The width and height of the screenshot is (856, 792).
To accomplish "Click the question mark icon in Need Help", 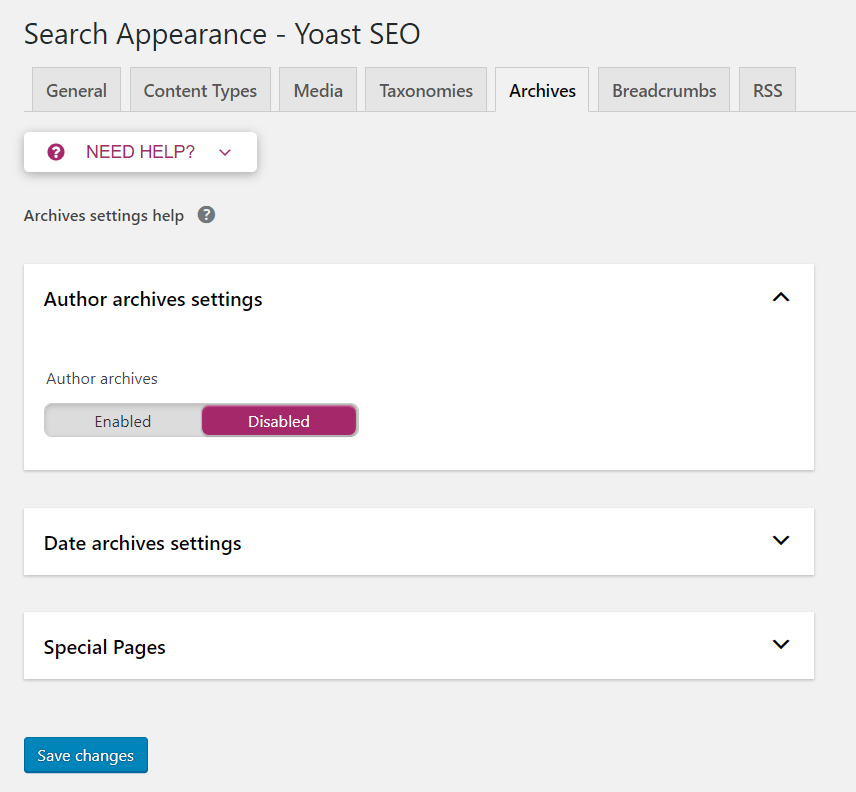I will point(56,152).
